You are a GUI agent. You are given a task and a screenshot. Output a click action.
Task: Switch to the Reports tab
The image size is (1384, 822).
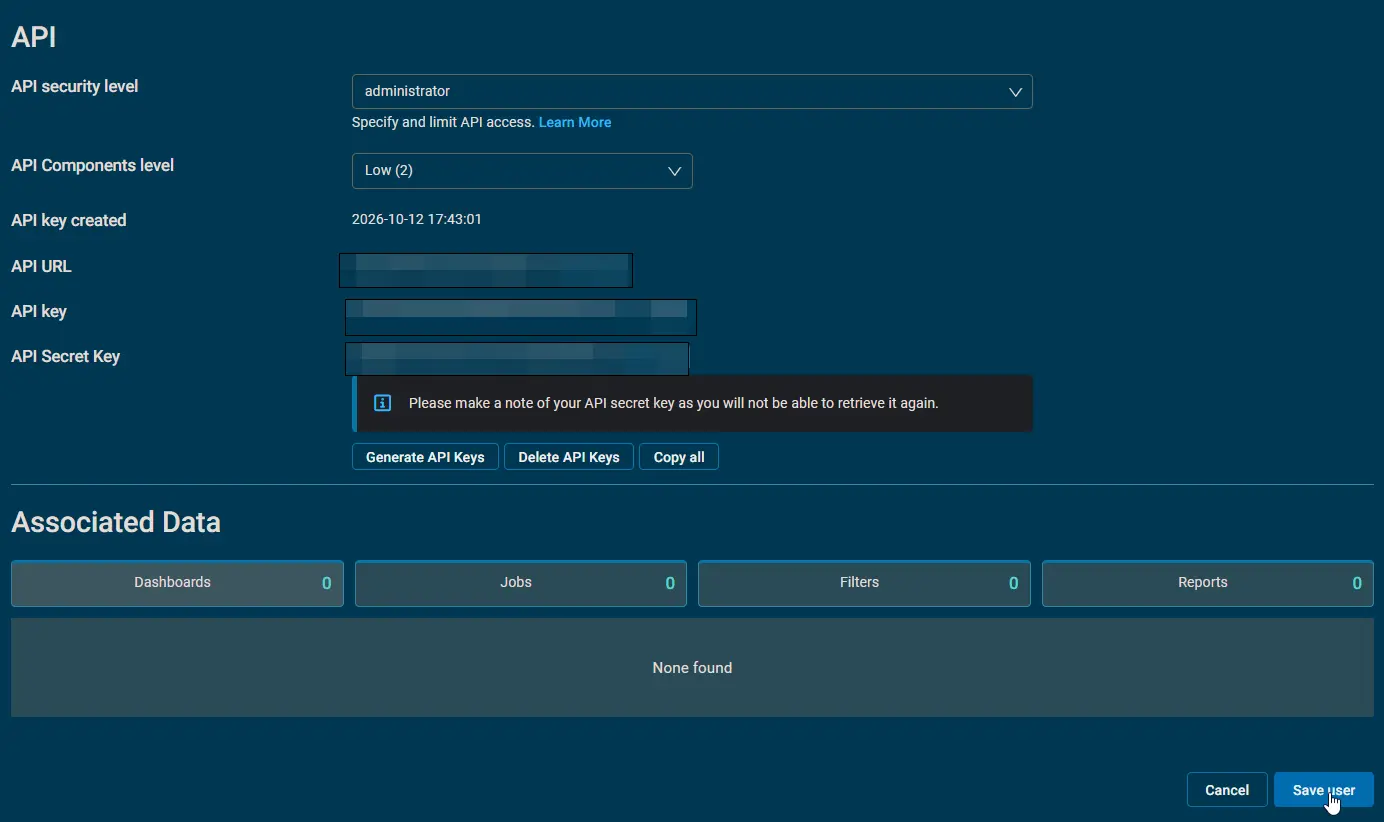coord(1208,583)
